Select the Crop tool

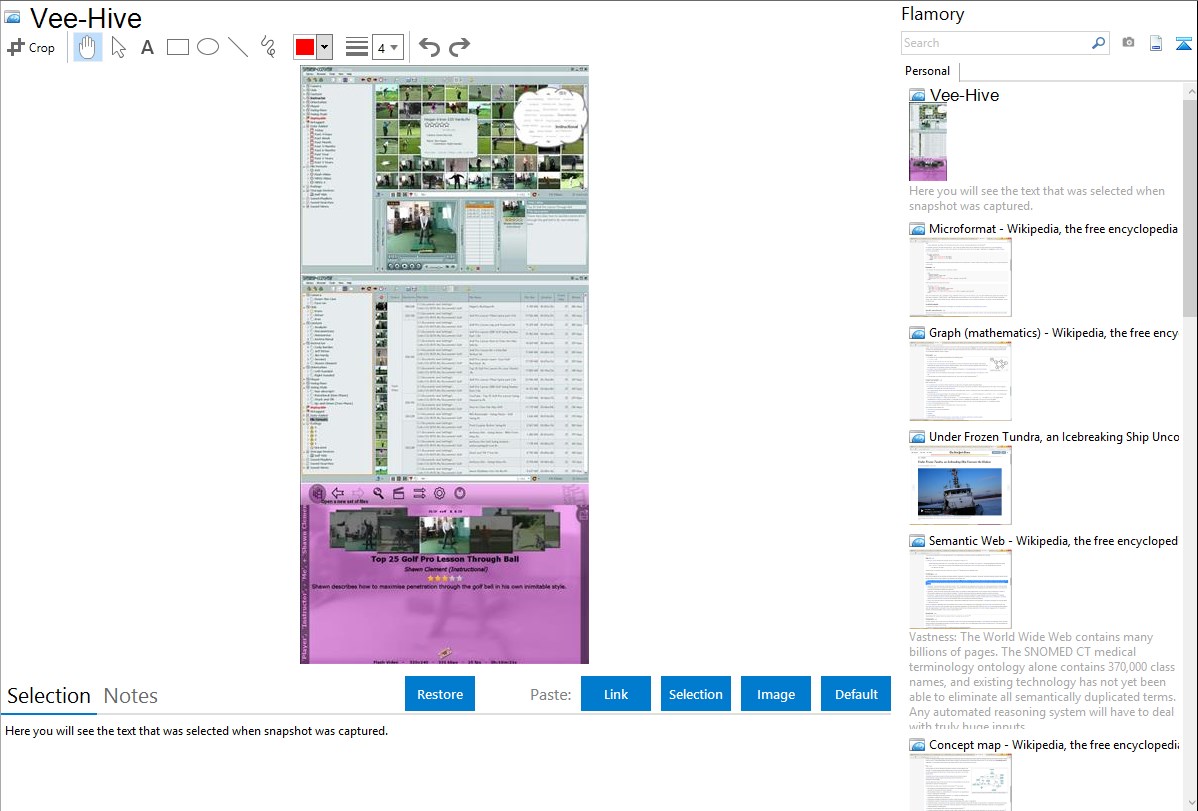31,47
